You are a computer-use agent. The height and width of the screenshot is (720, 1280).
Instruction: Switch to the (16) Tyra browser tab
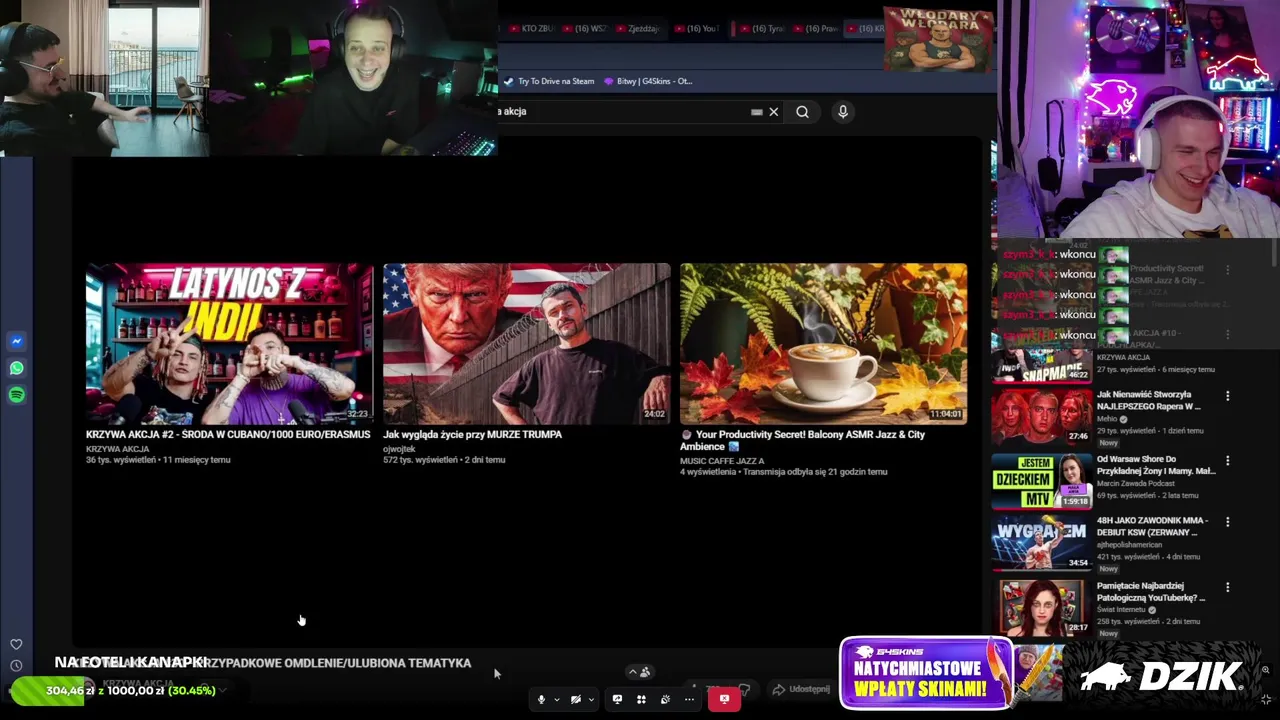click(761, 29)
